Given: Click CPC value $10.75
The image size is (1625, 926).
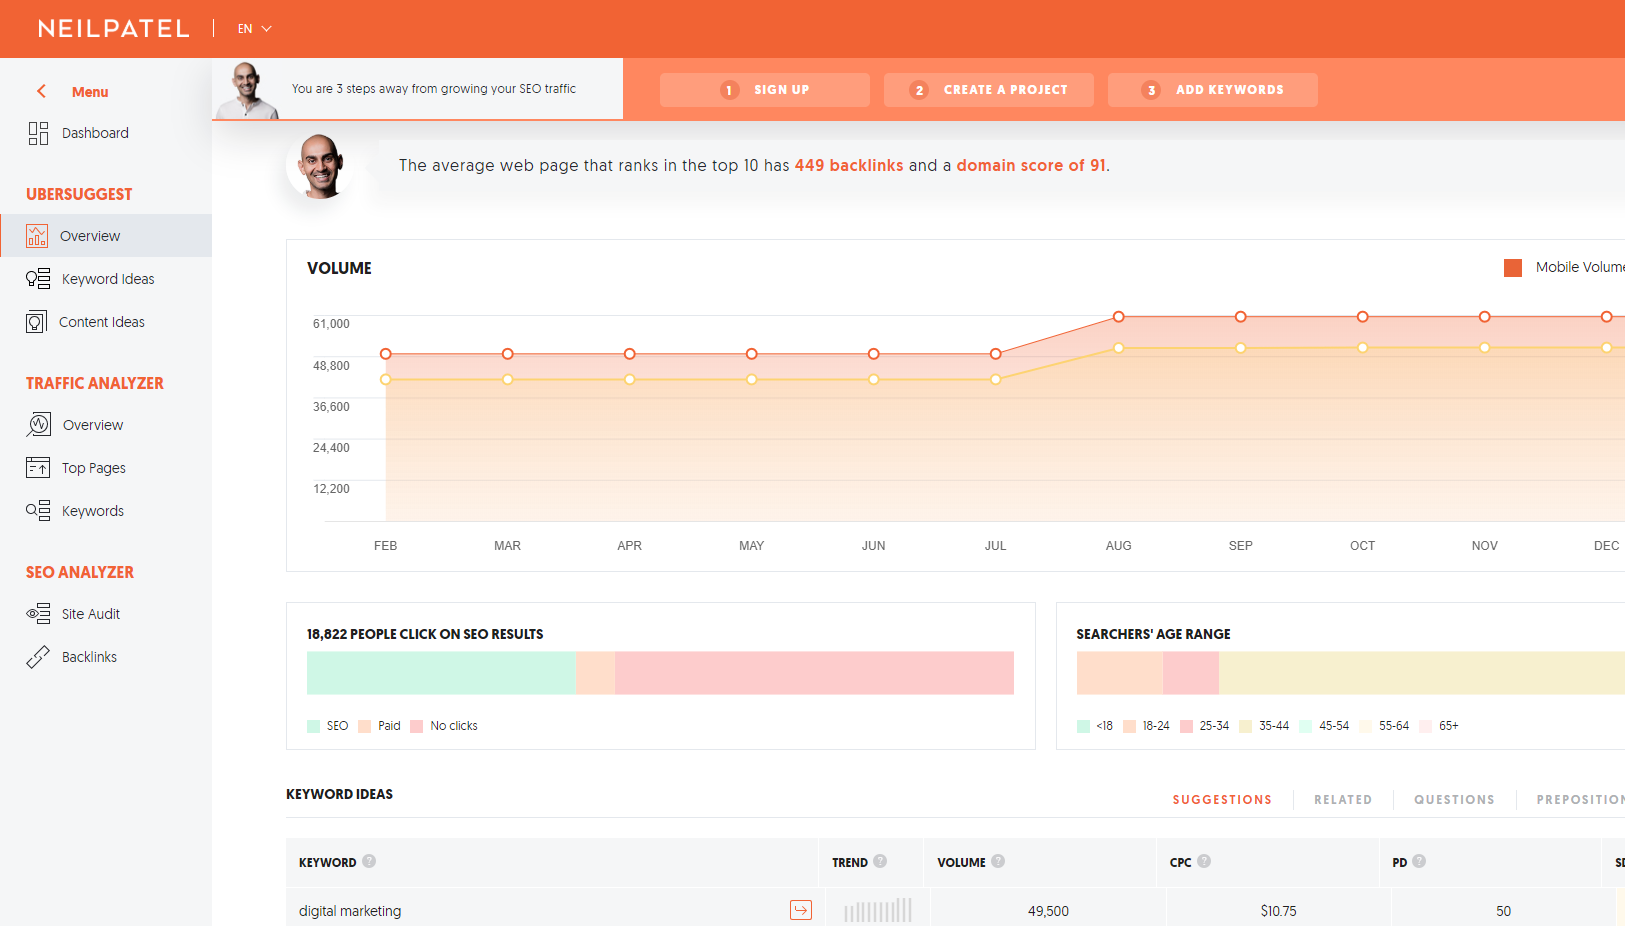Looking at the screenshot, I should point(1278,911).
